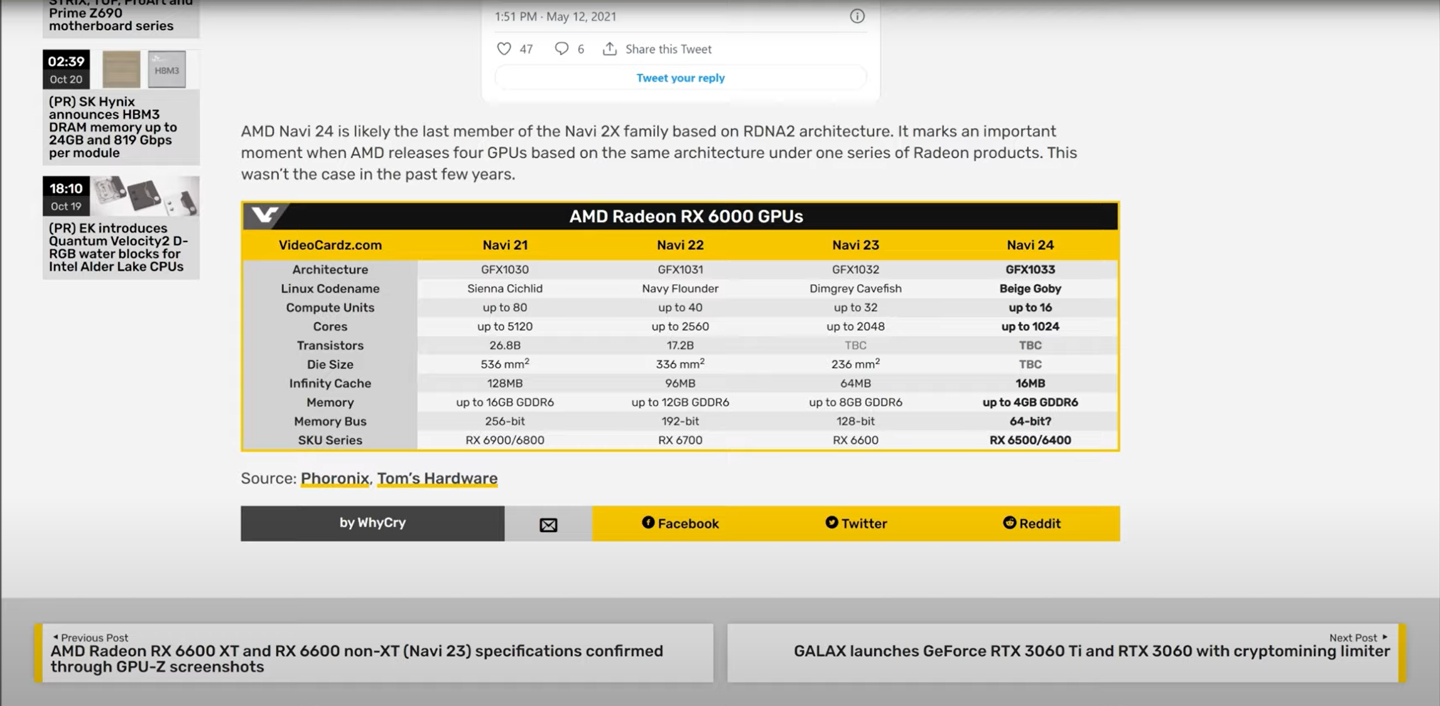1440x706 pixels.
Task: Open the Phoronix source link
Action: point(335,479)
